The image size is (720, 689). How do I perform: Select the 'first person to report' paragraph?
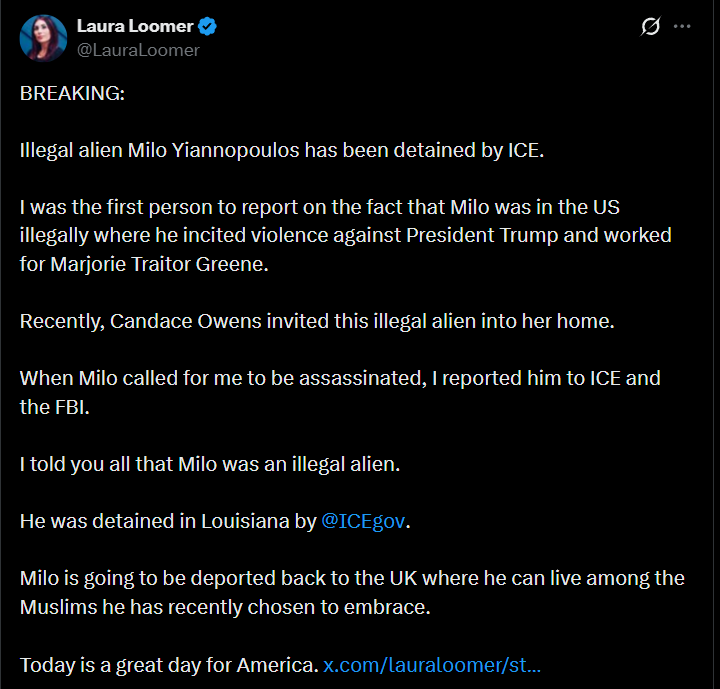pos(346,236)
